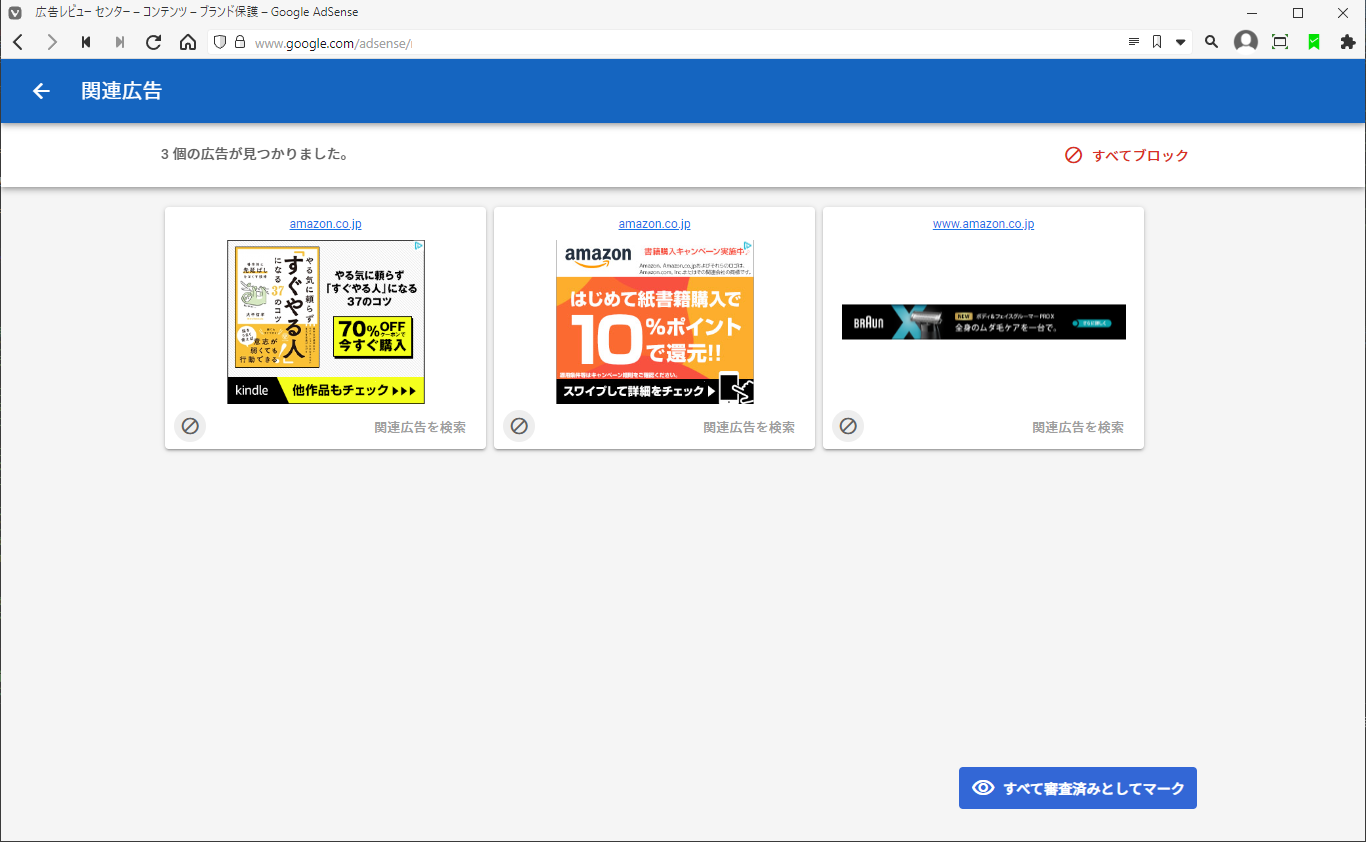The height and width of the screenshot is (842, 1366).
Task: Click the rewind history button
Action: [86, 42]
